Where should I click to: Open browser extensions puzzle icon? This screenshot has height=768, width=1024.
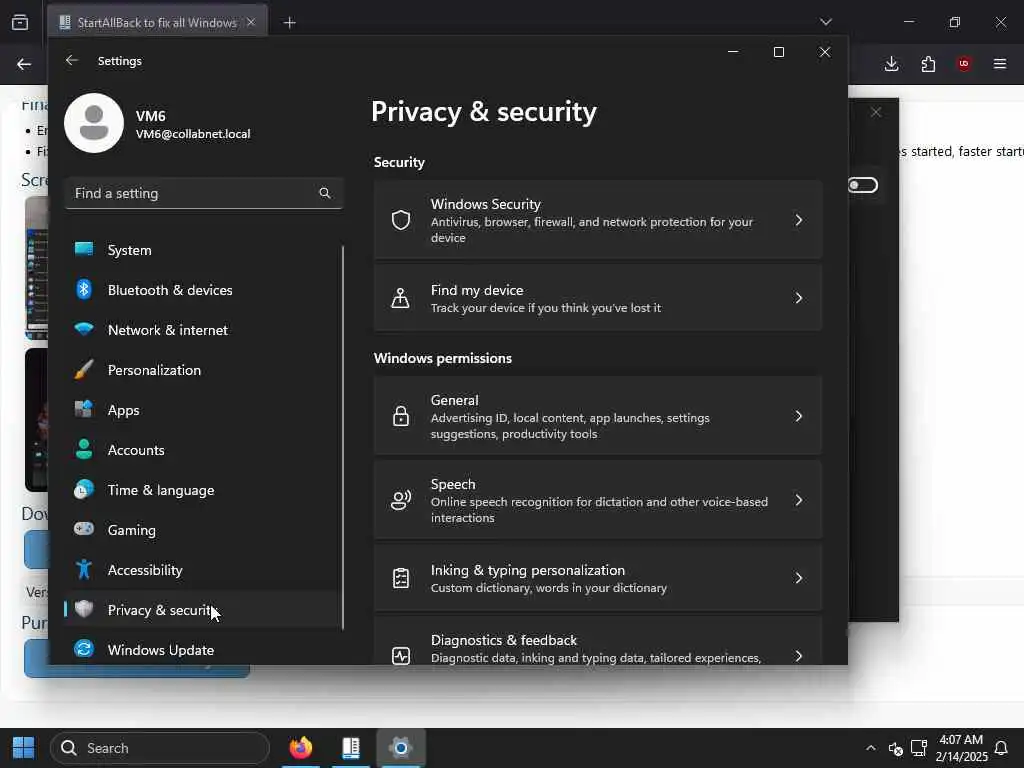(x=928, y=63)
